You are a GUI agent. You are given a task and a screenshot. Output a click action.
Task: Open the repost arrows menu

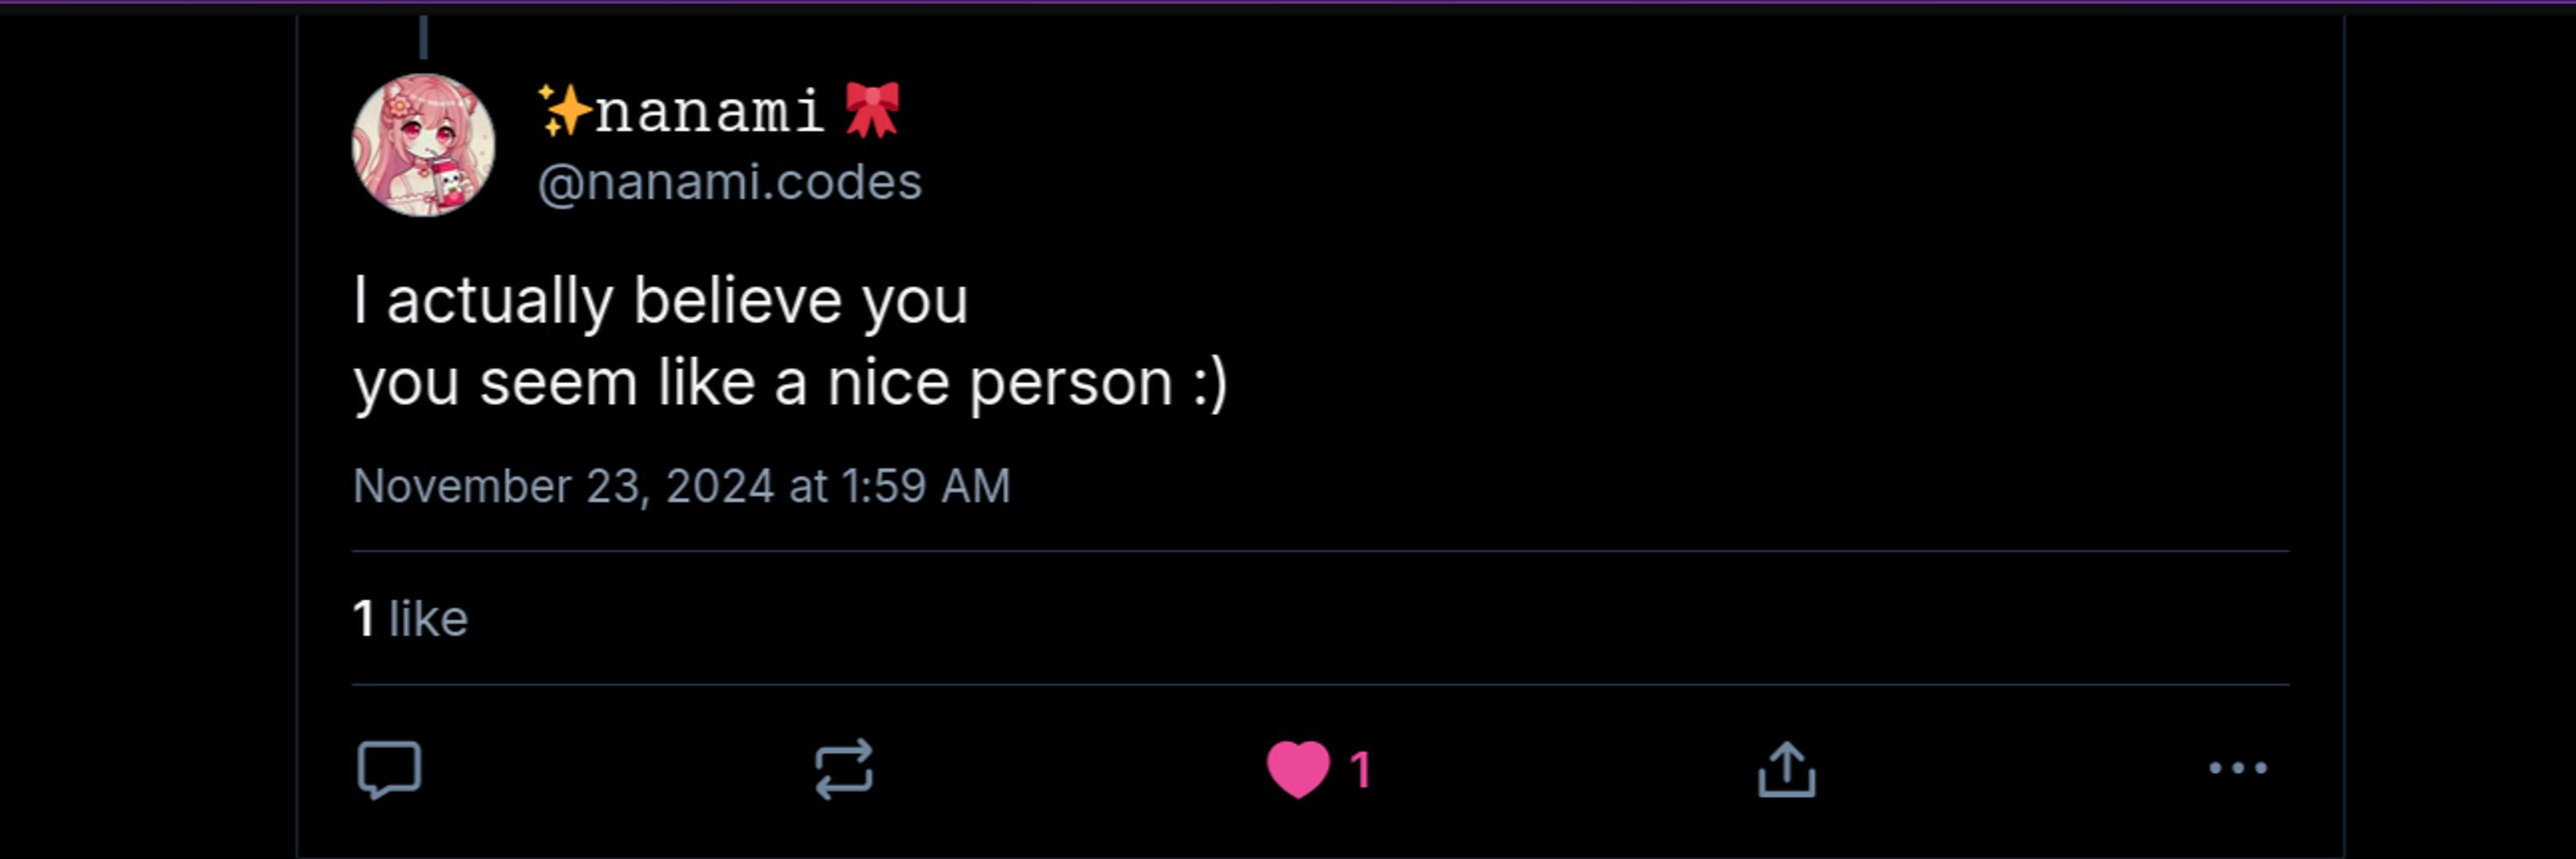(x=844, y=769)
